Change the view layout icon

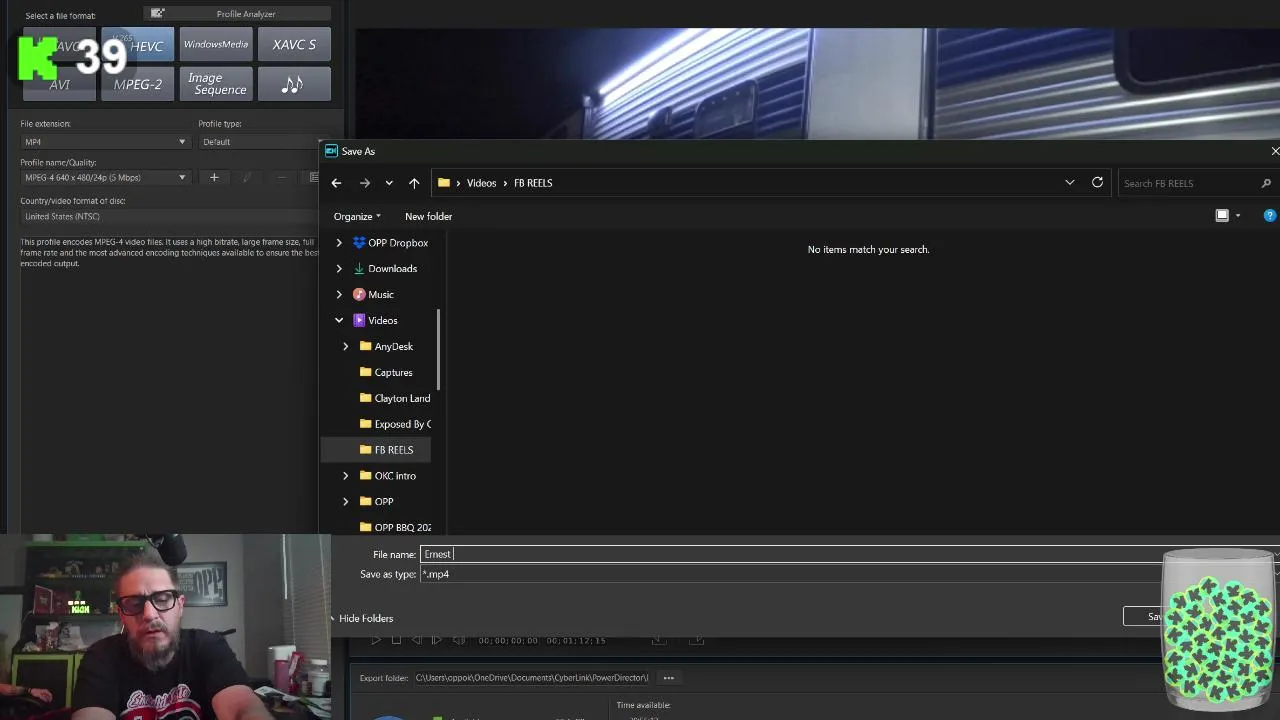[1222, 216]
